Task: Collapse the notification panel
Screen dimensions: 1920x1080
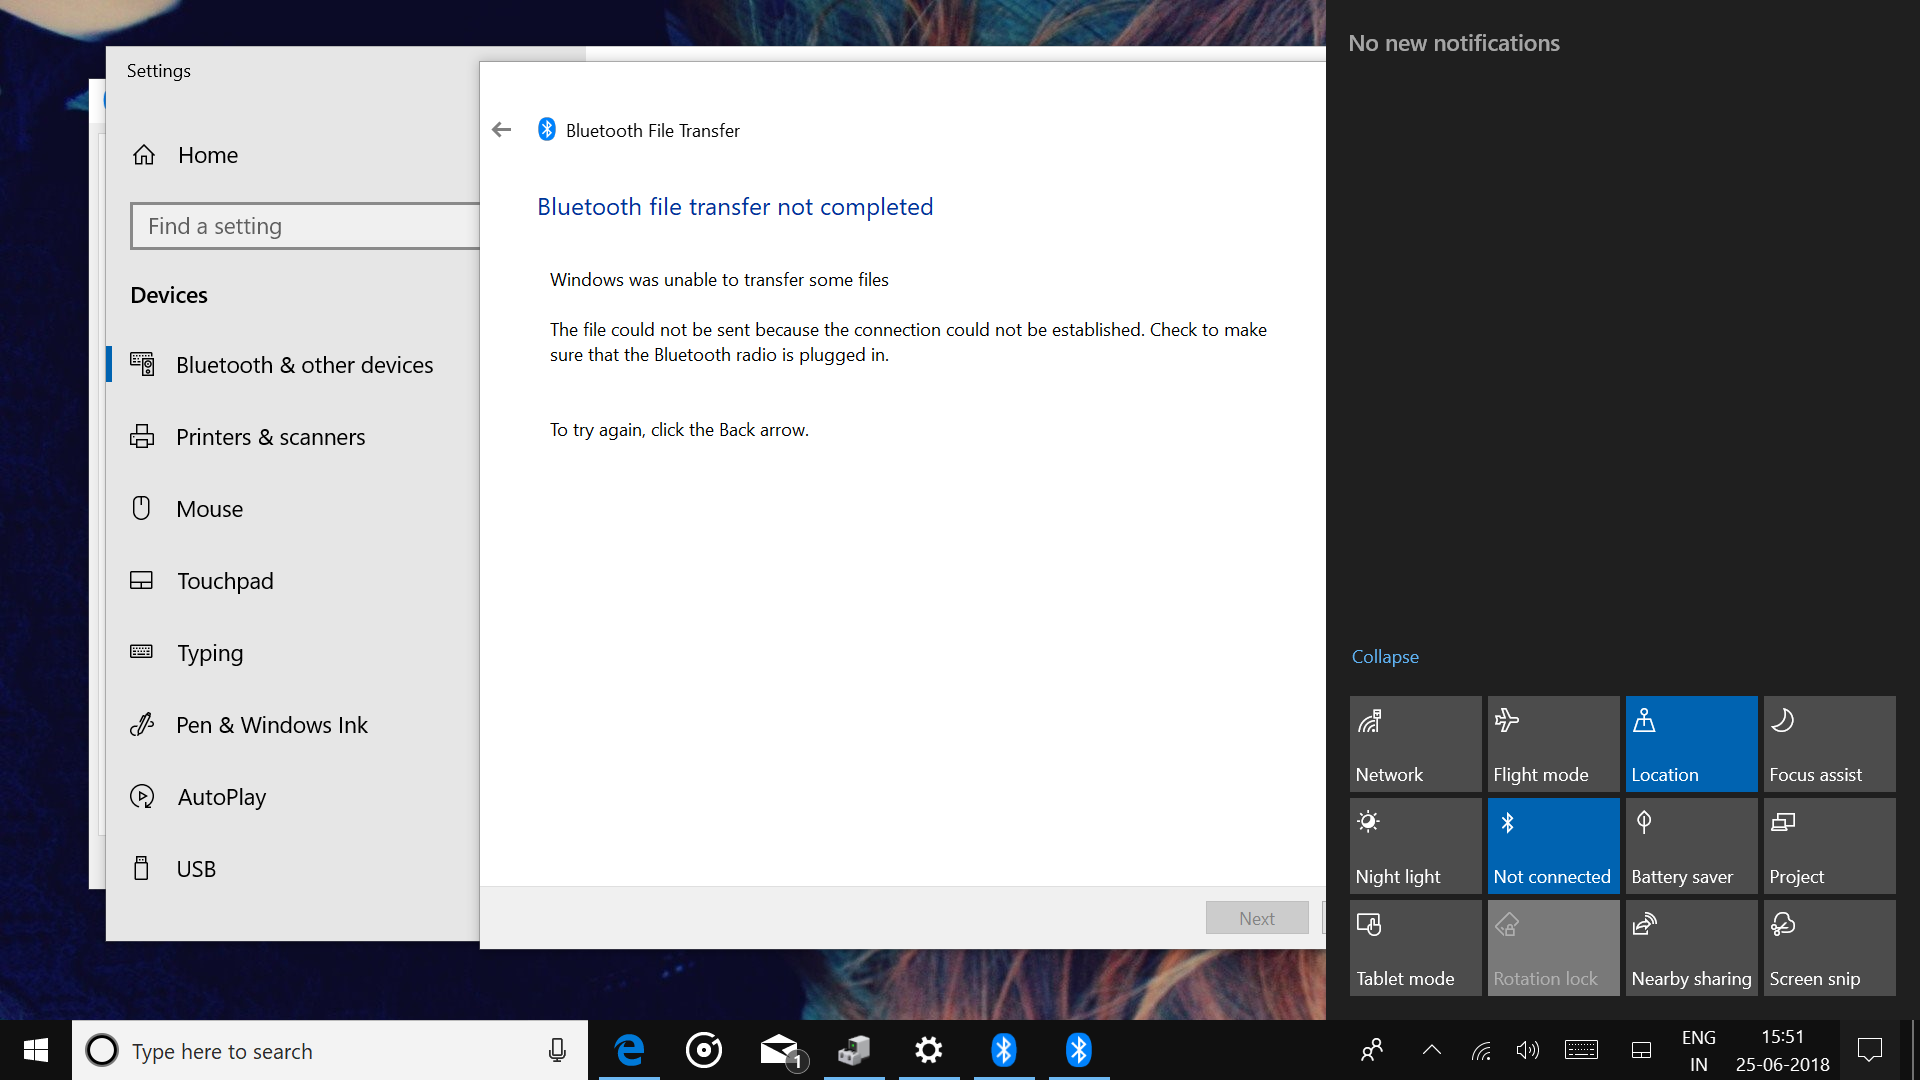Action: [x=1385, y=657]
